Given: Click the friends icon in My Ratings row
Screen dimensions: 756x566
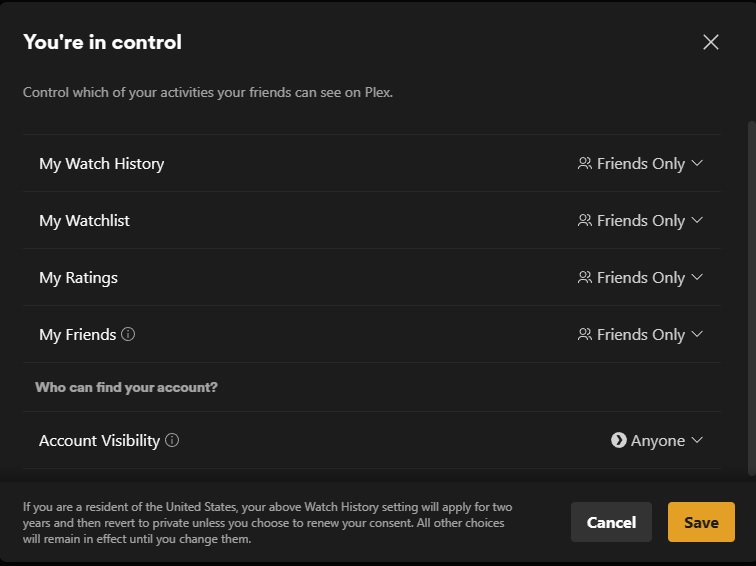Looking at the screenshot, I should [x=585, y=278].
